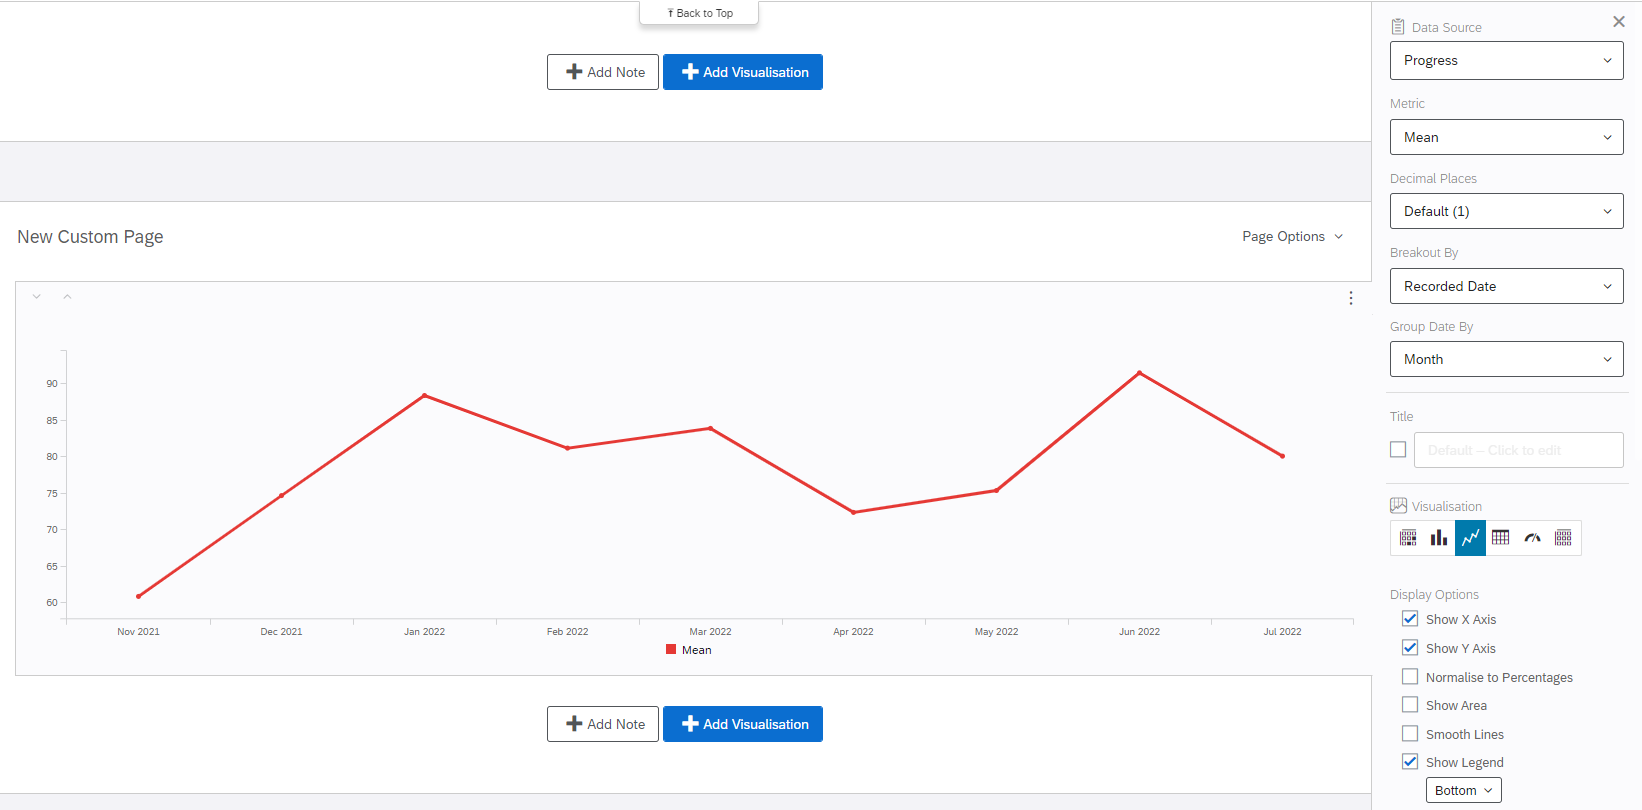Image resolution: width=1642 pixels, height=810 pixels.
Task: Open the three-dot widget options menu
Action: (1351, 298)
